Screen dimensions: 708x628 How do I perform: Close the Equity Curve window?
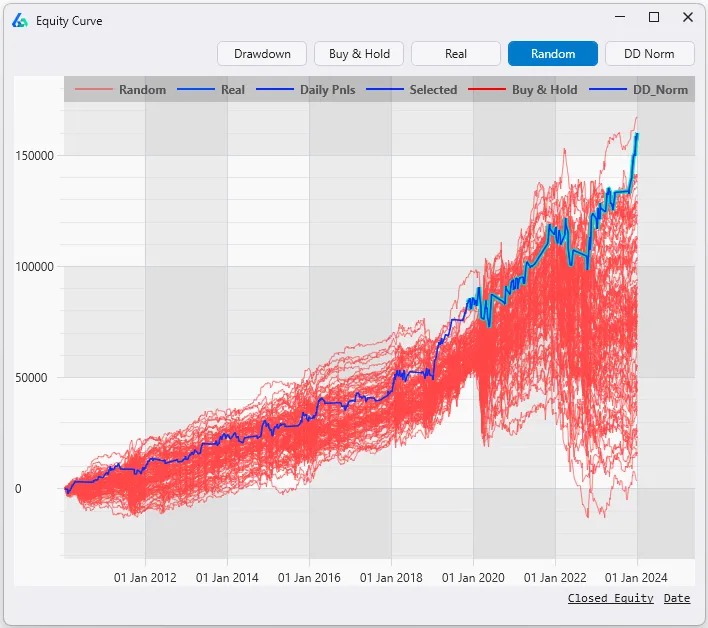[x=687, y=17]
